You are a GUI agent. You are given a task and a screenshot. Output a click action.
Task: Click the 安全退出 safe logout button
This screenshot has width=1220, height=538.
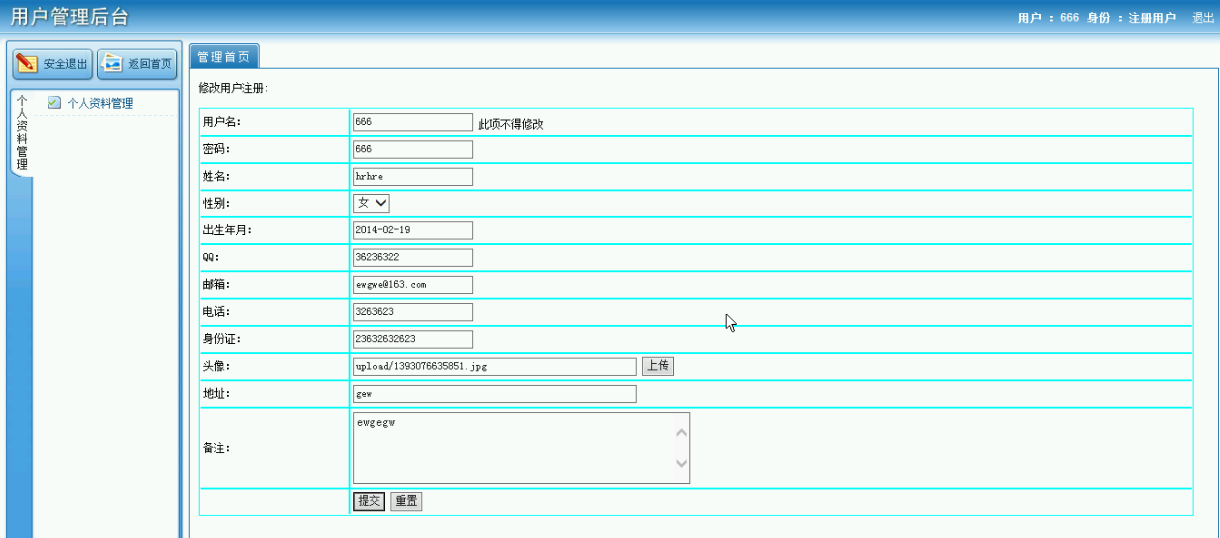(x=53, y=64)
